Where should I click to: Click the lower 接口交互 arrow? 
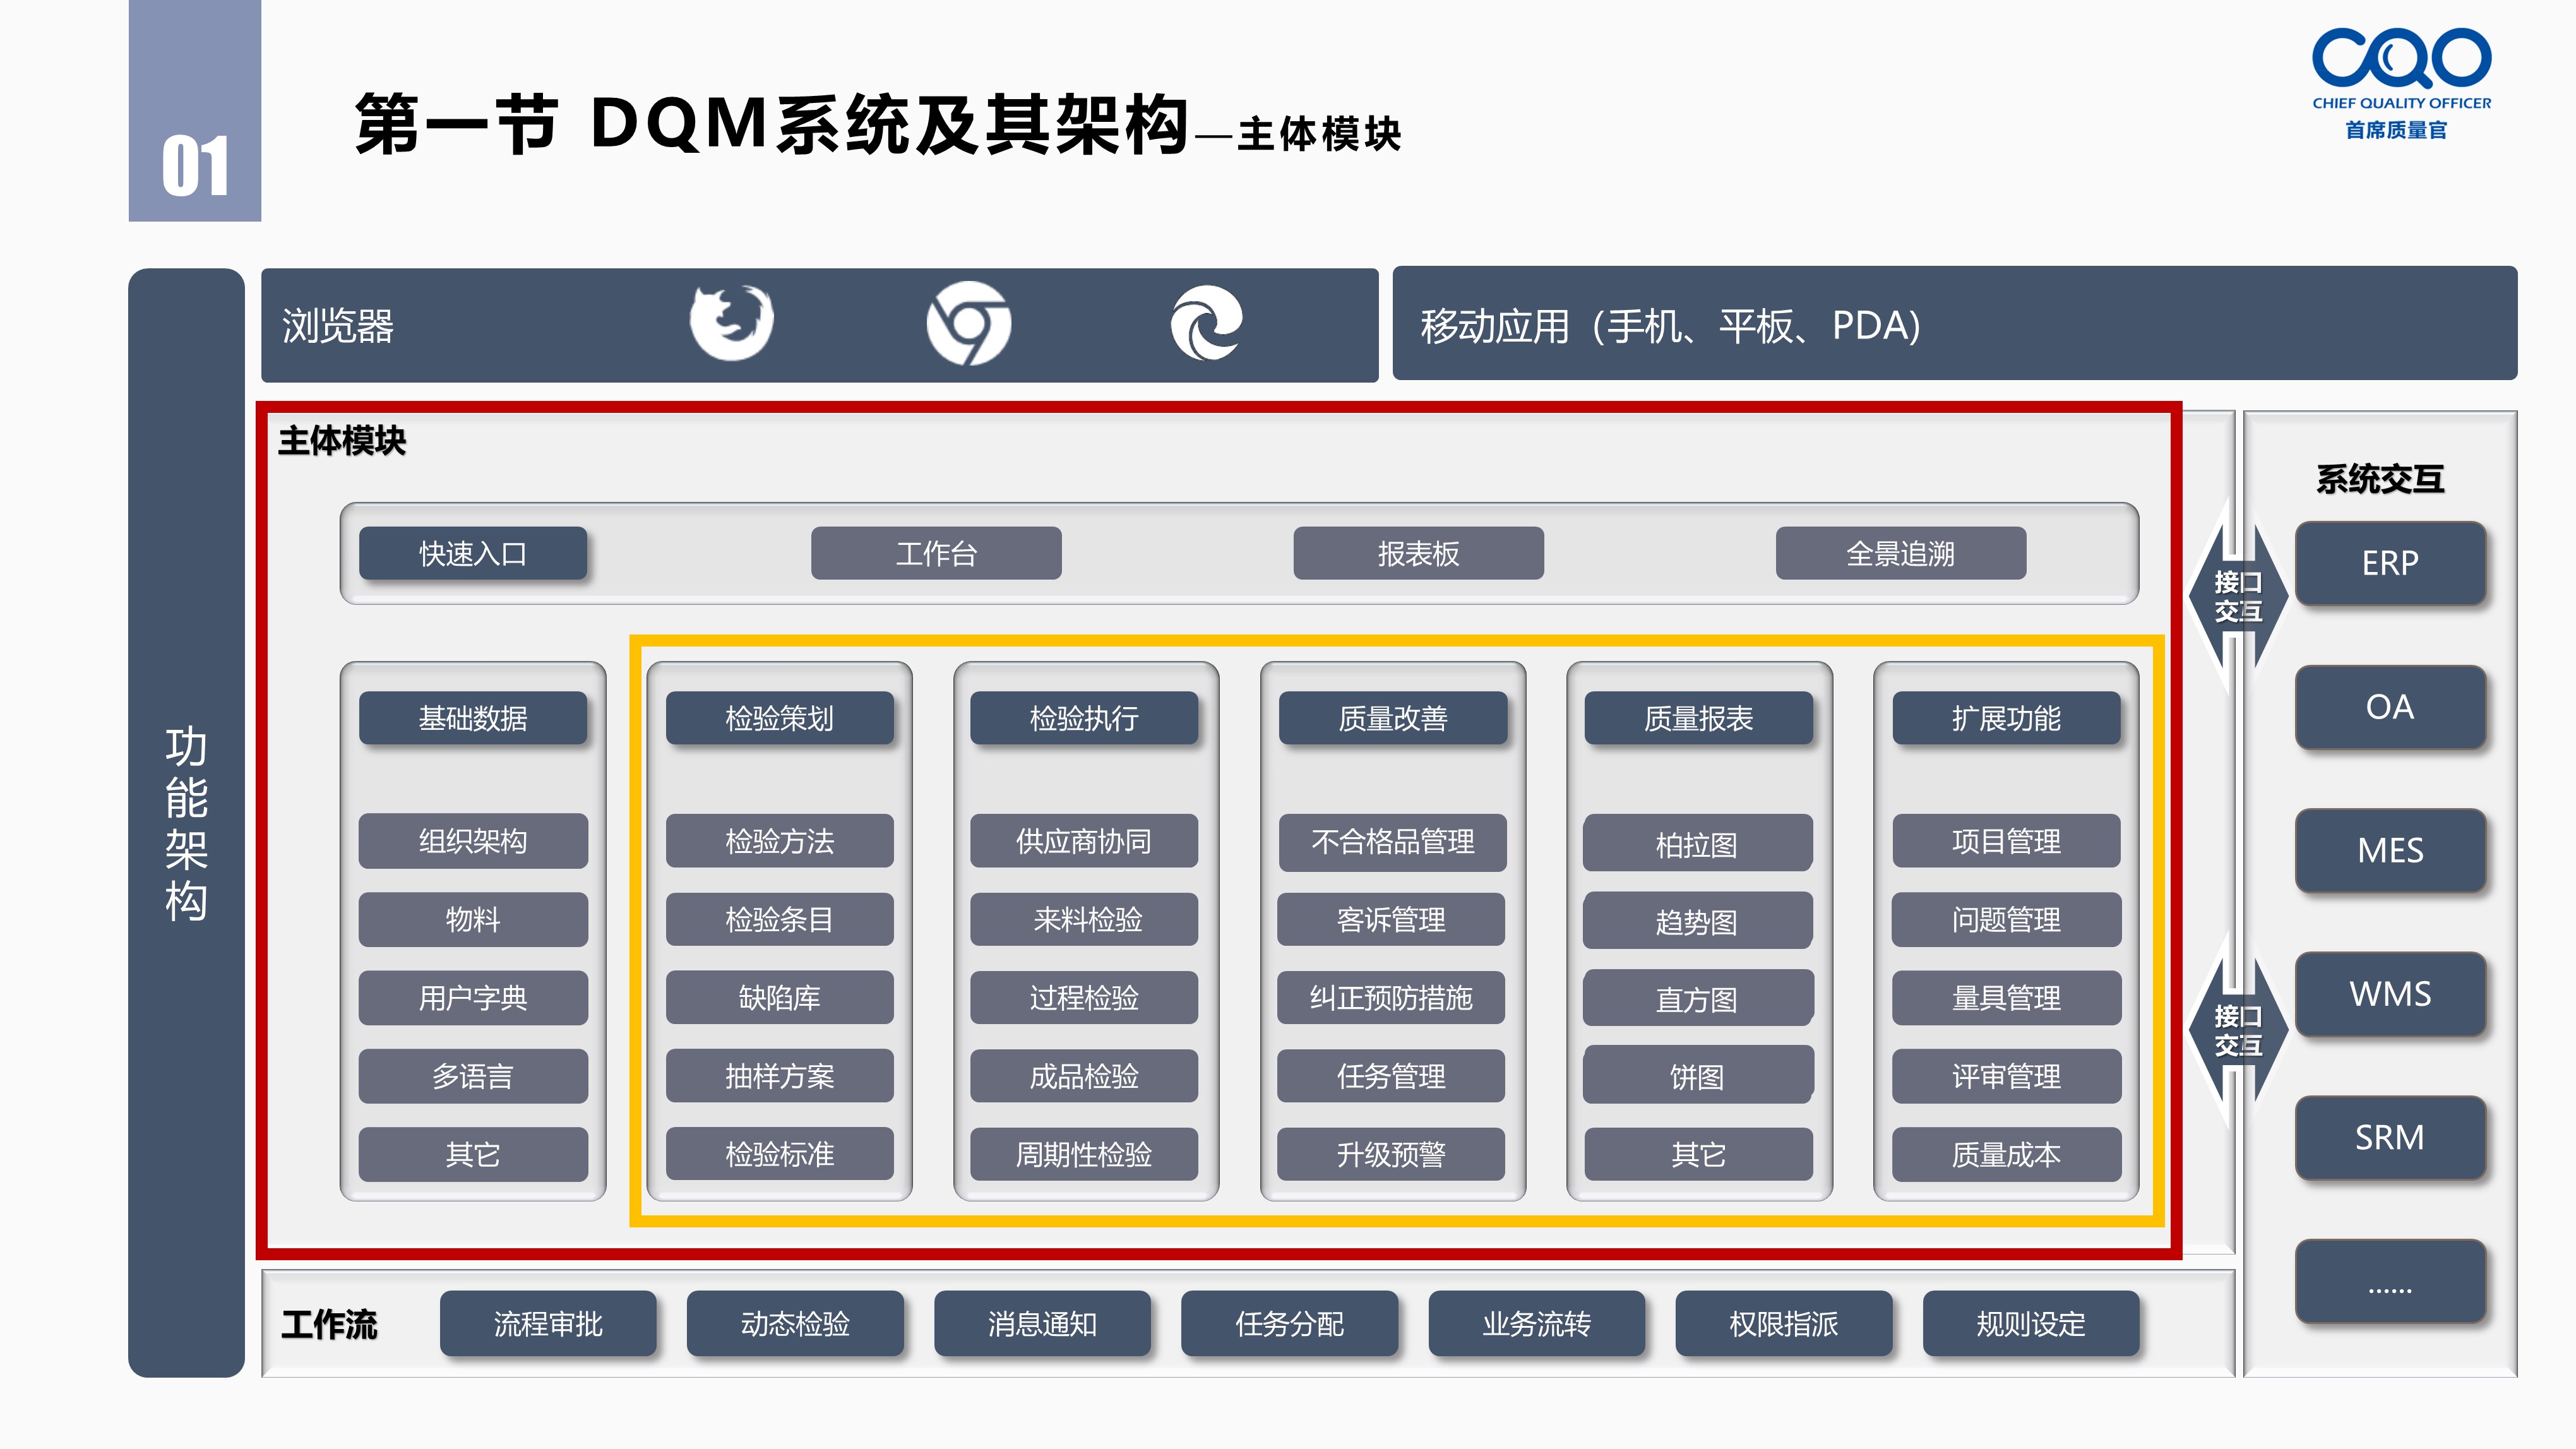pyautogui.click(x=2238, y=1030)
